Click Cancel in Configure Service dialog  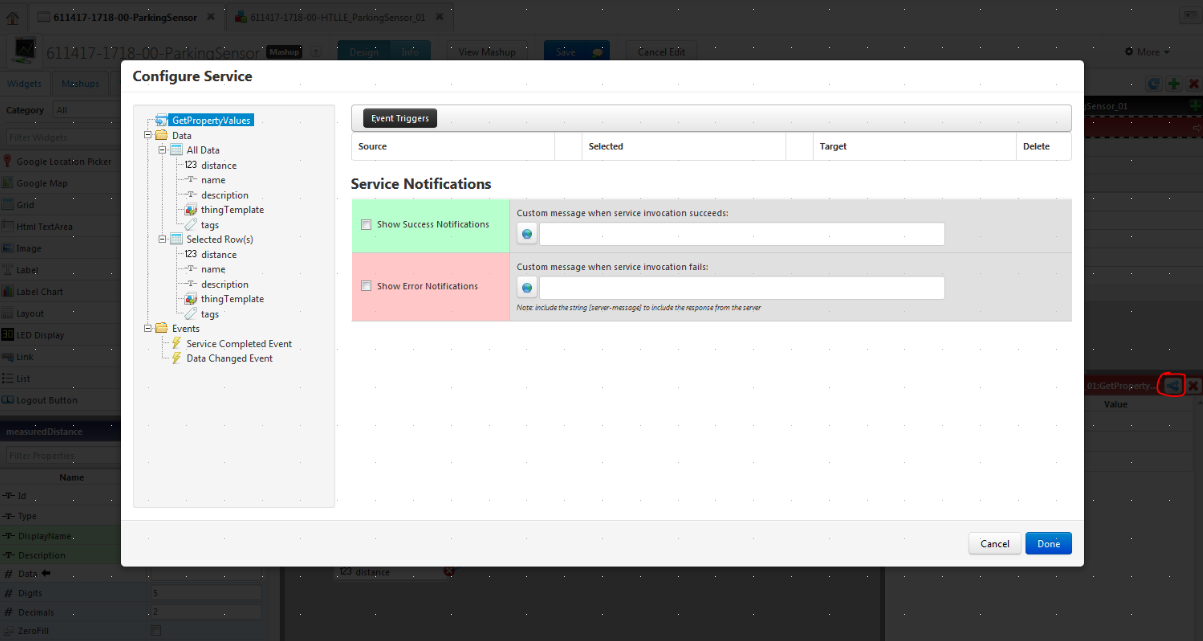[x=995, y=544]
